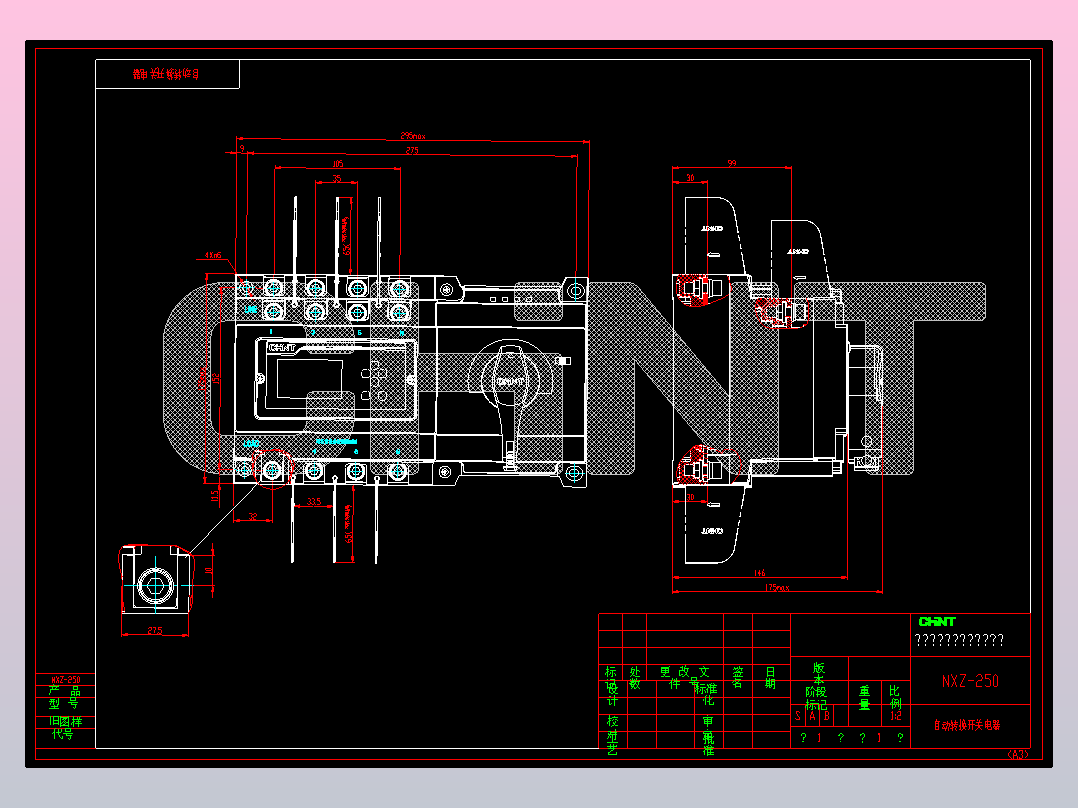Click the "重量" weight header
1078x808 pixels.
864,697
